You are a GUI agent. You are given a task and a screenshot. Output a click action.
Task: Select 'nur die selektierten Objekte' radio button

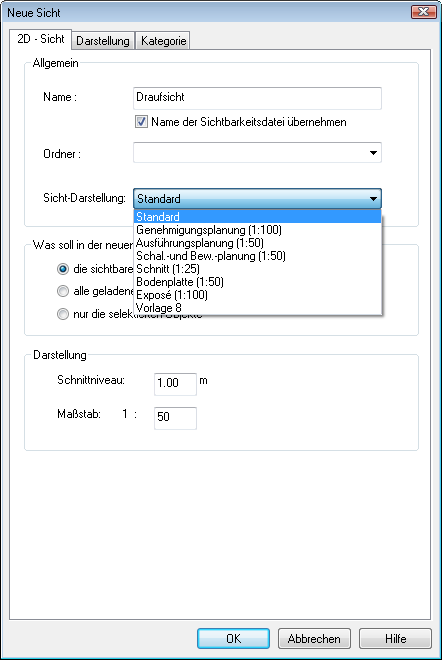[63, 314]
